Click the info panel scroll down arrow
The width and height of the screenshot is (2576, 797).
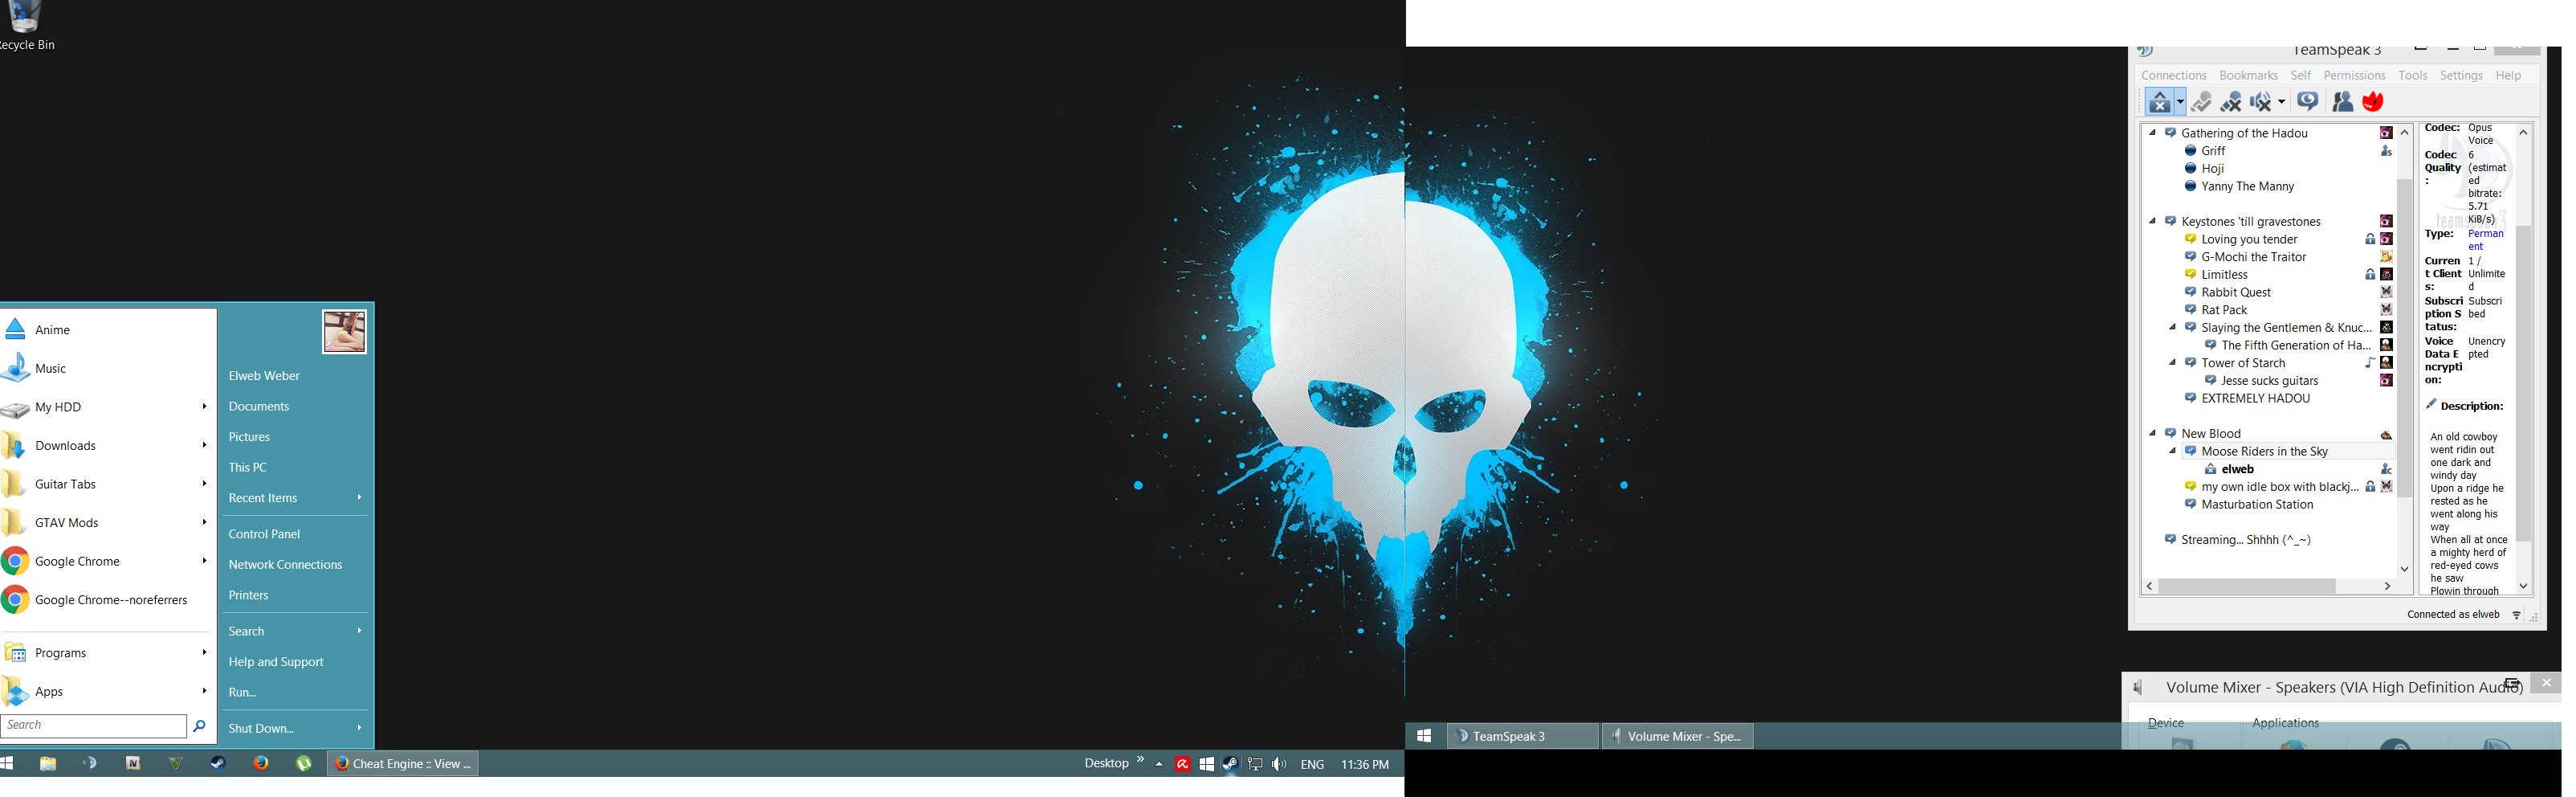[x=2523, y=587]
